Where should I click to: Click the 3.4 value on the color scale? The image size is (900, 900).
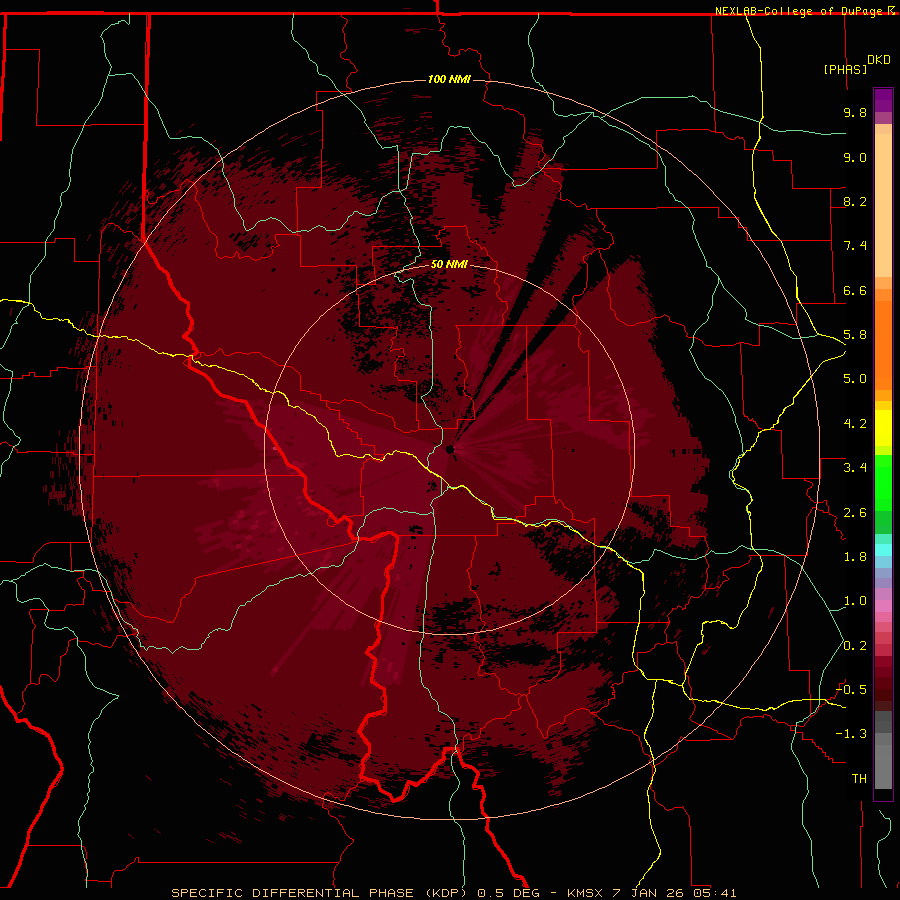pyautogui.click(x=855, y=468)
